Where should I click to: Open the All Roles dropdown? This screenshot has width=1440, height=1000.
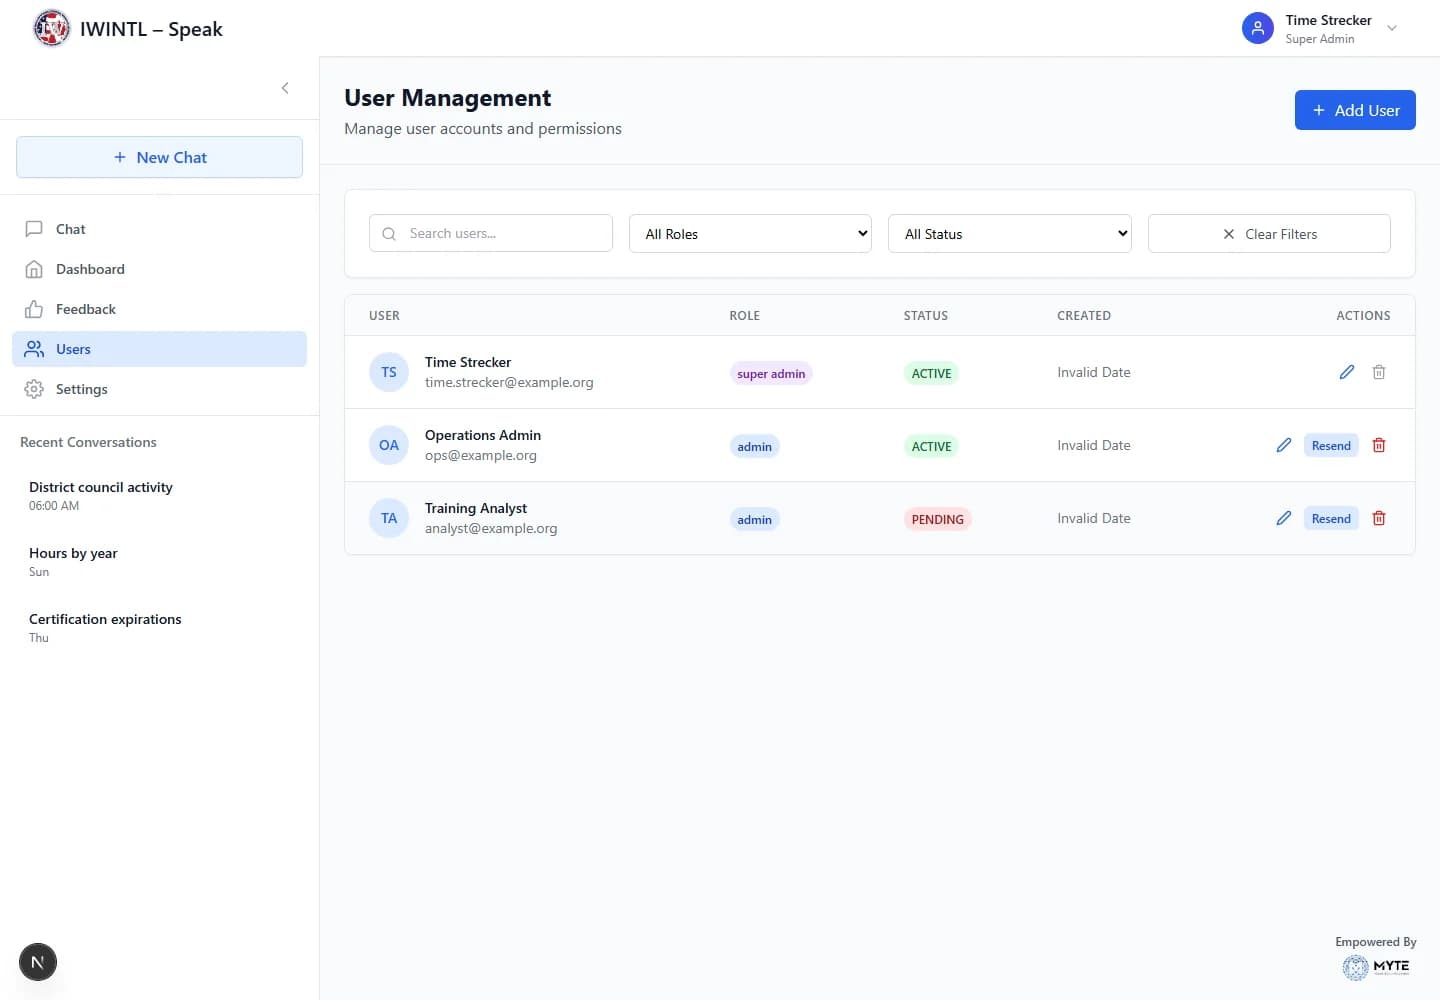[x=750, y=233]
